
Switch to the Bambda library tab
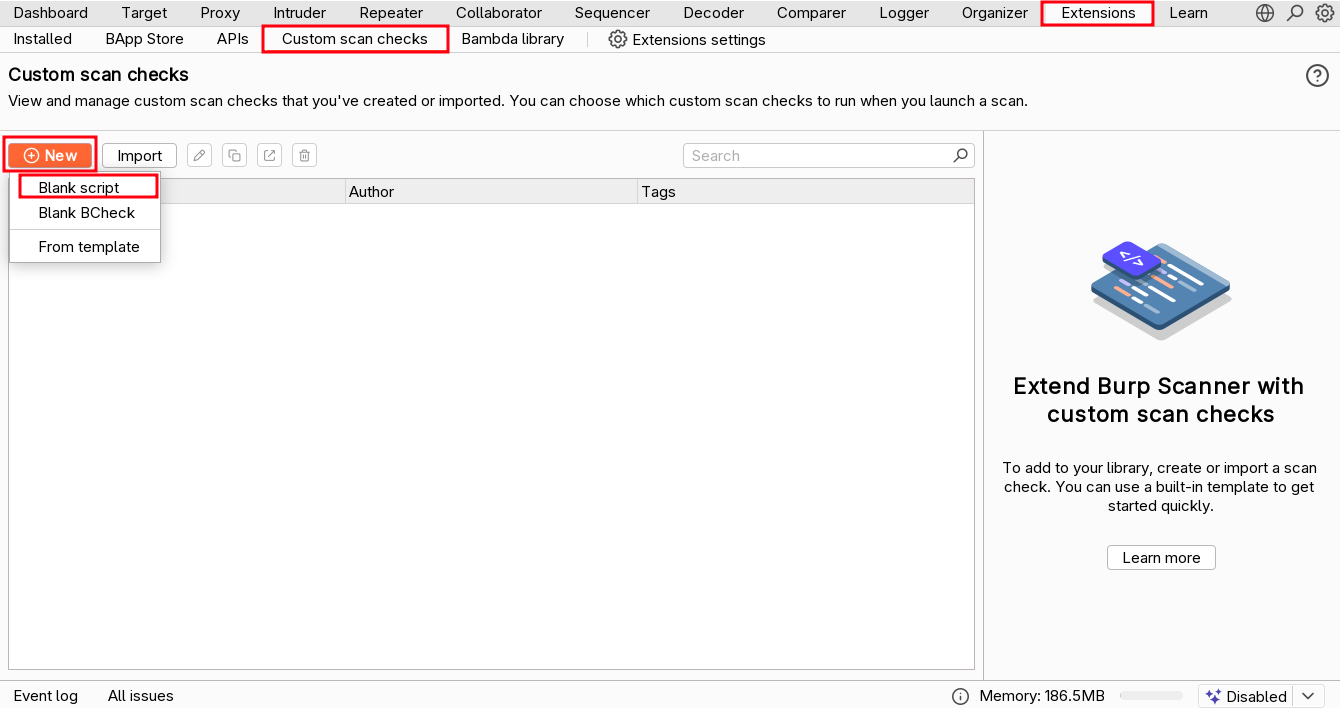512,39
